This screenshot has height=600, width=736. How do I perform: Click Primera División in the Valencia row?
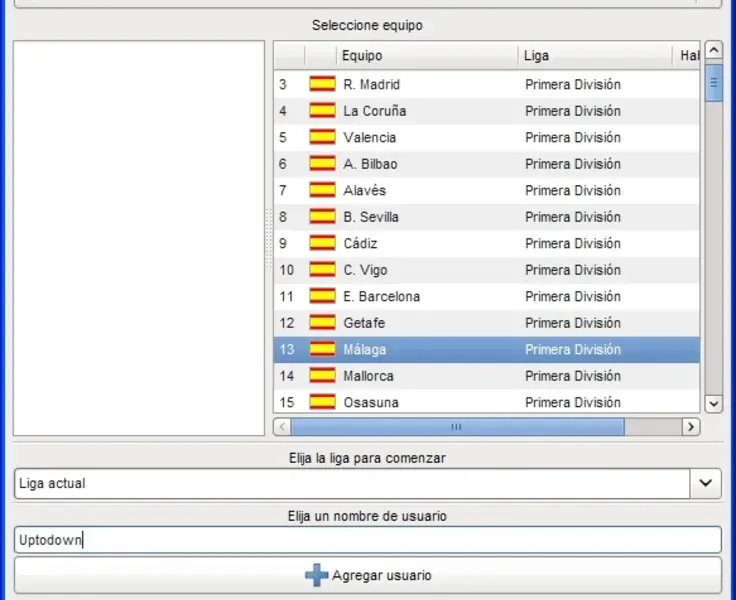(573, 138)
